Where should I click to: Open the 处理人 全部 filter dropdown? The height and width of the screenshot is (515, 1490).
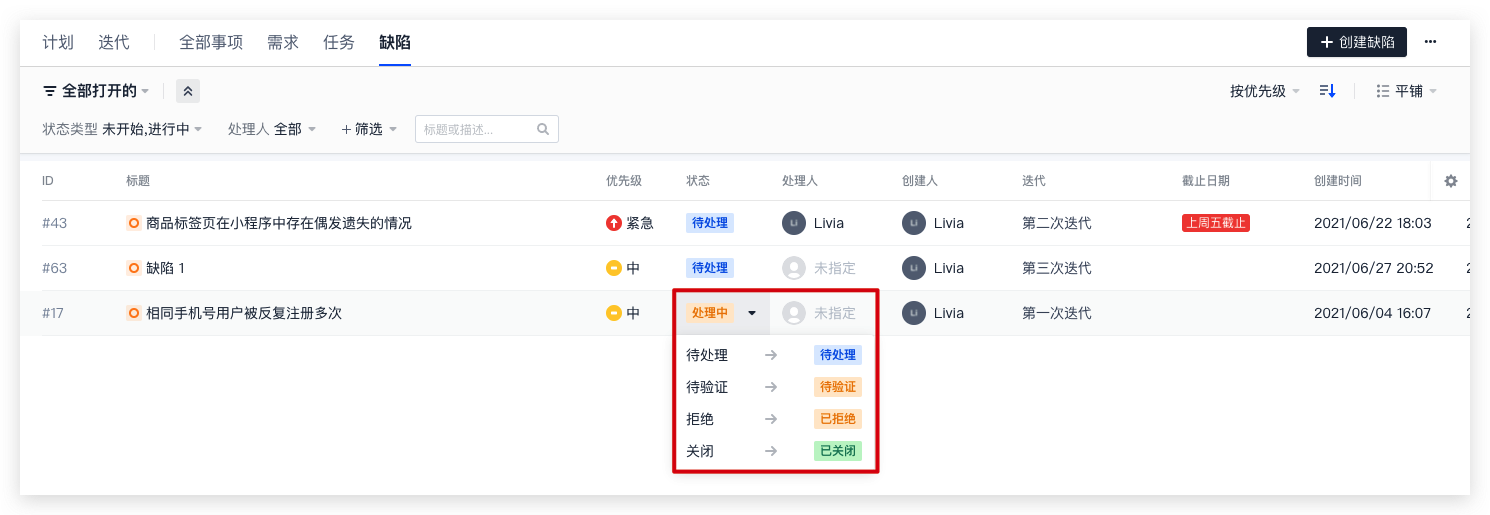pos(272,129)
